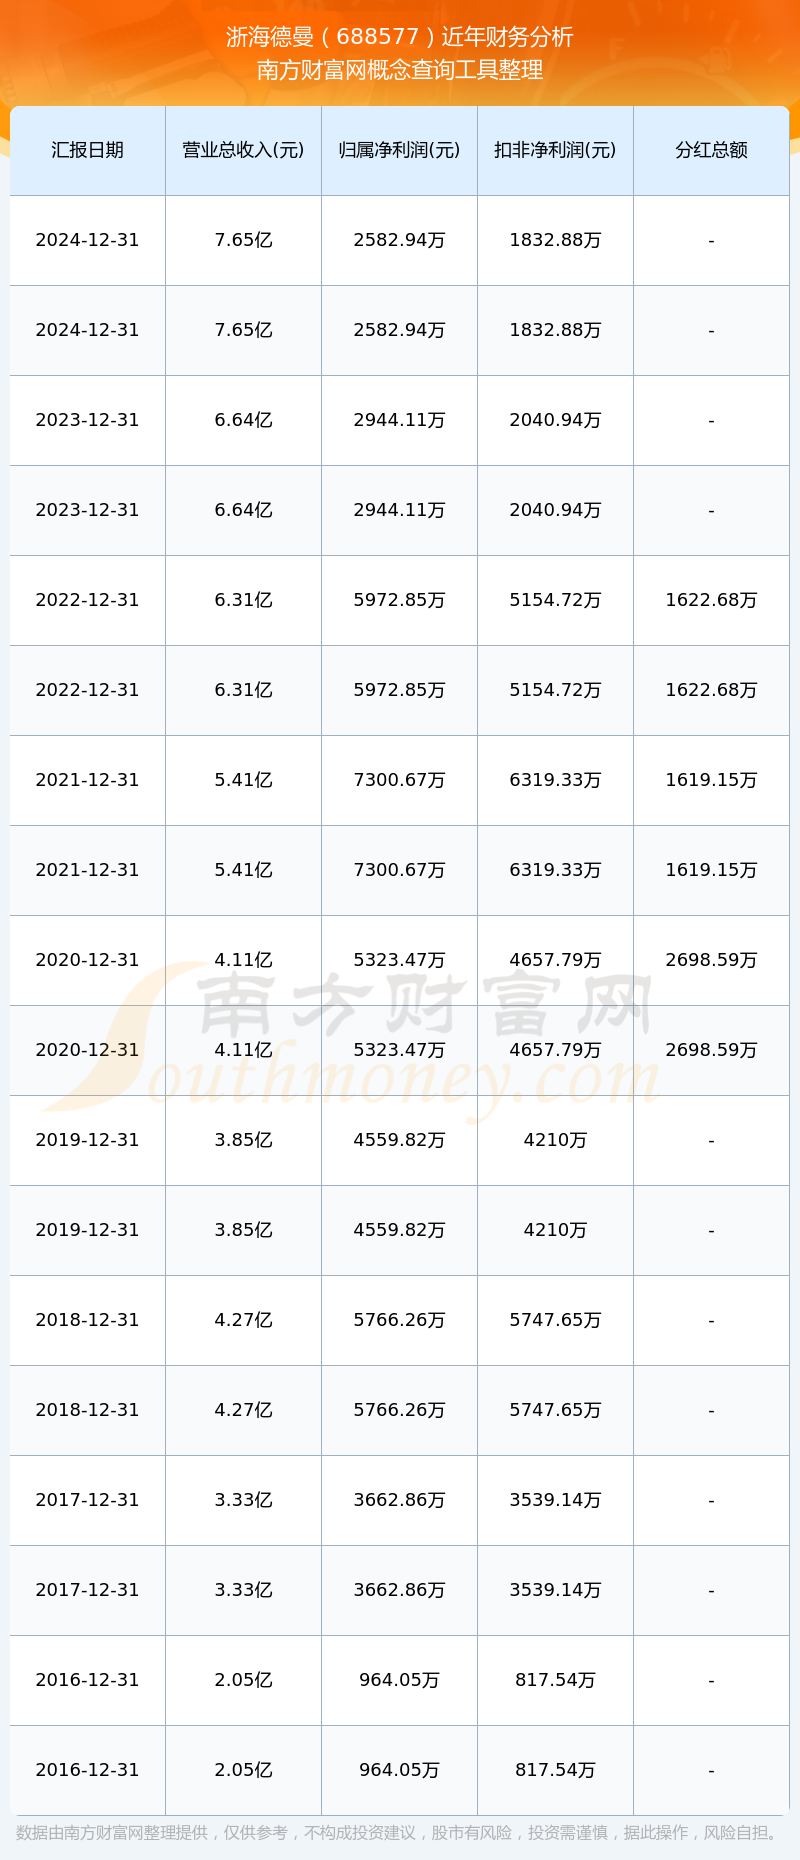Click the 分红总额 column header
The image size is (800, 1860).
711,150
